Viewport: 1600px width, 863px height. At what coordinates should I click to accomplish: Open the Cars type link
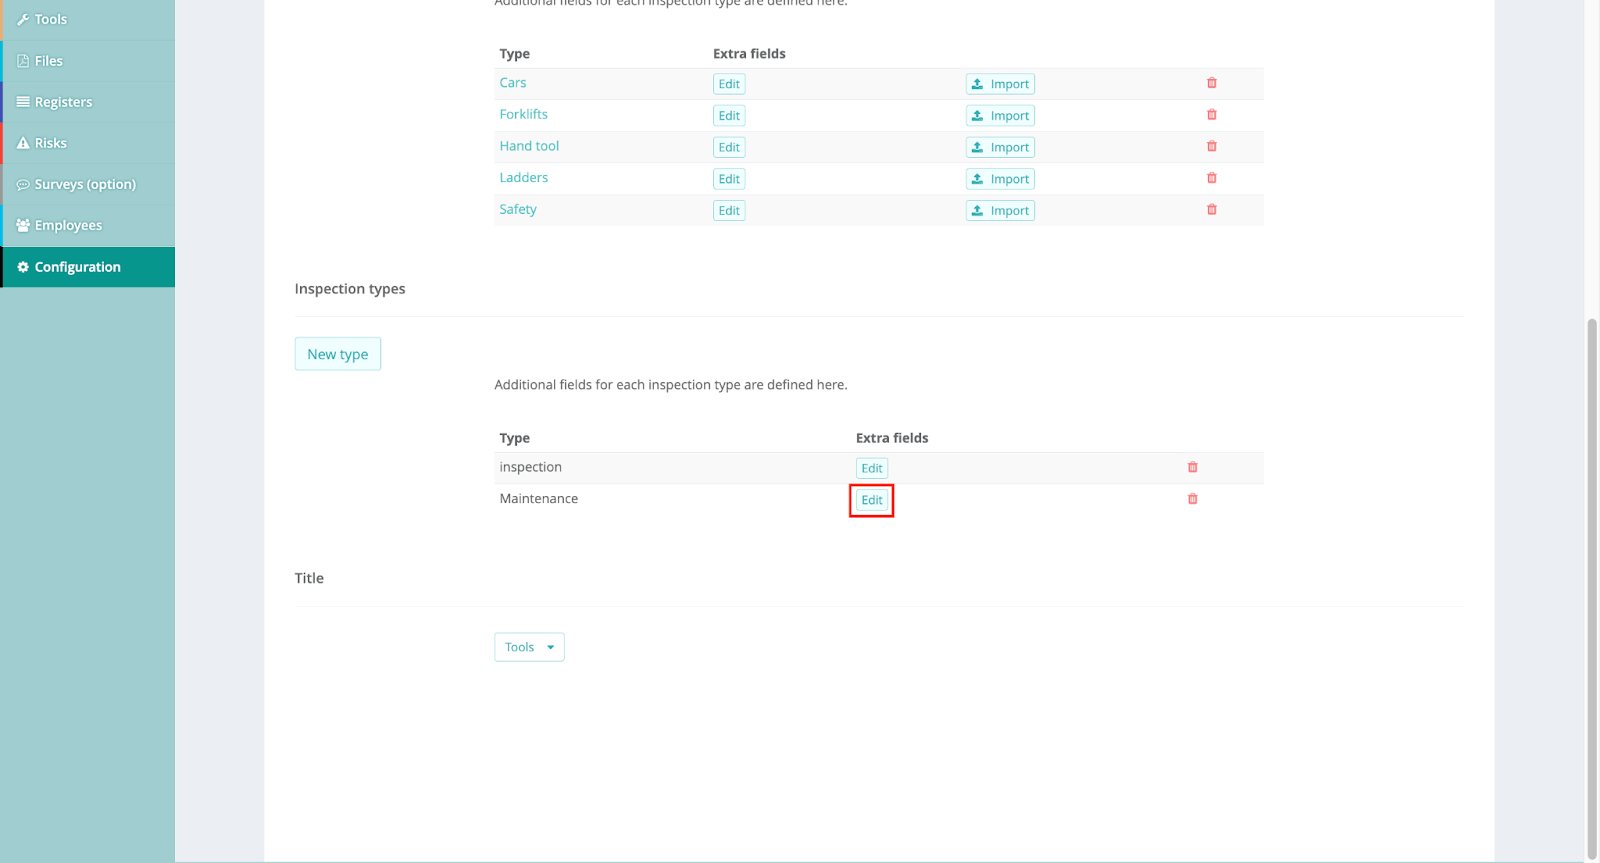[513, 83]
